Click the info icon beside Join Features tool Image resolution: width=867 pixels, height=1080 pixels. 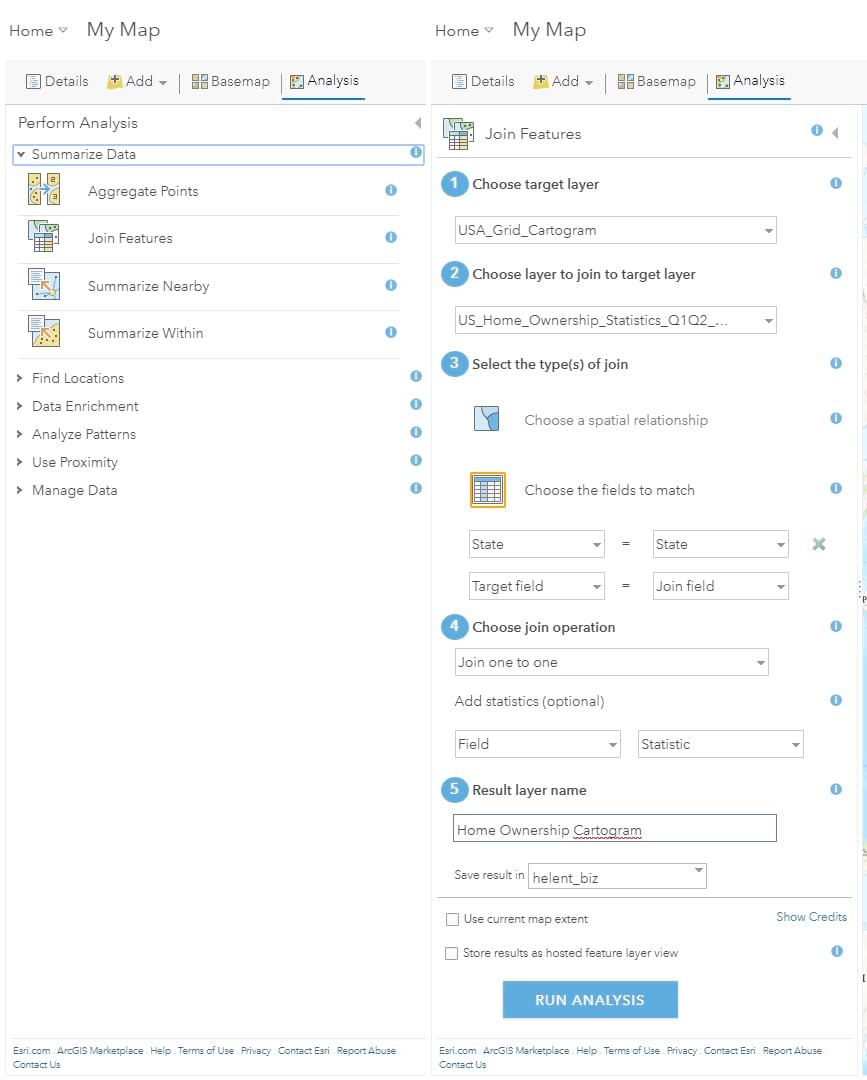[x=391, y=238]
